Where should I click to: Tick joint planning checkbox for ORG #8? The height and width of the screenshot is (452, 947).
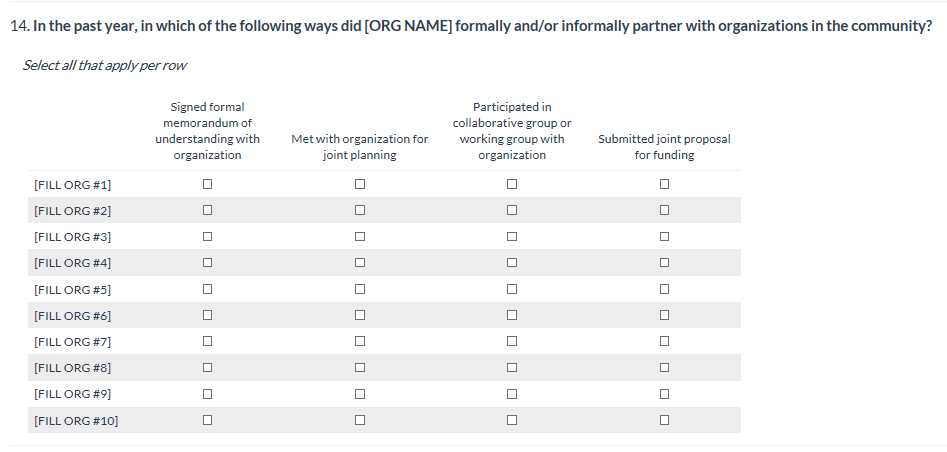(x=359, y=368)
